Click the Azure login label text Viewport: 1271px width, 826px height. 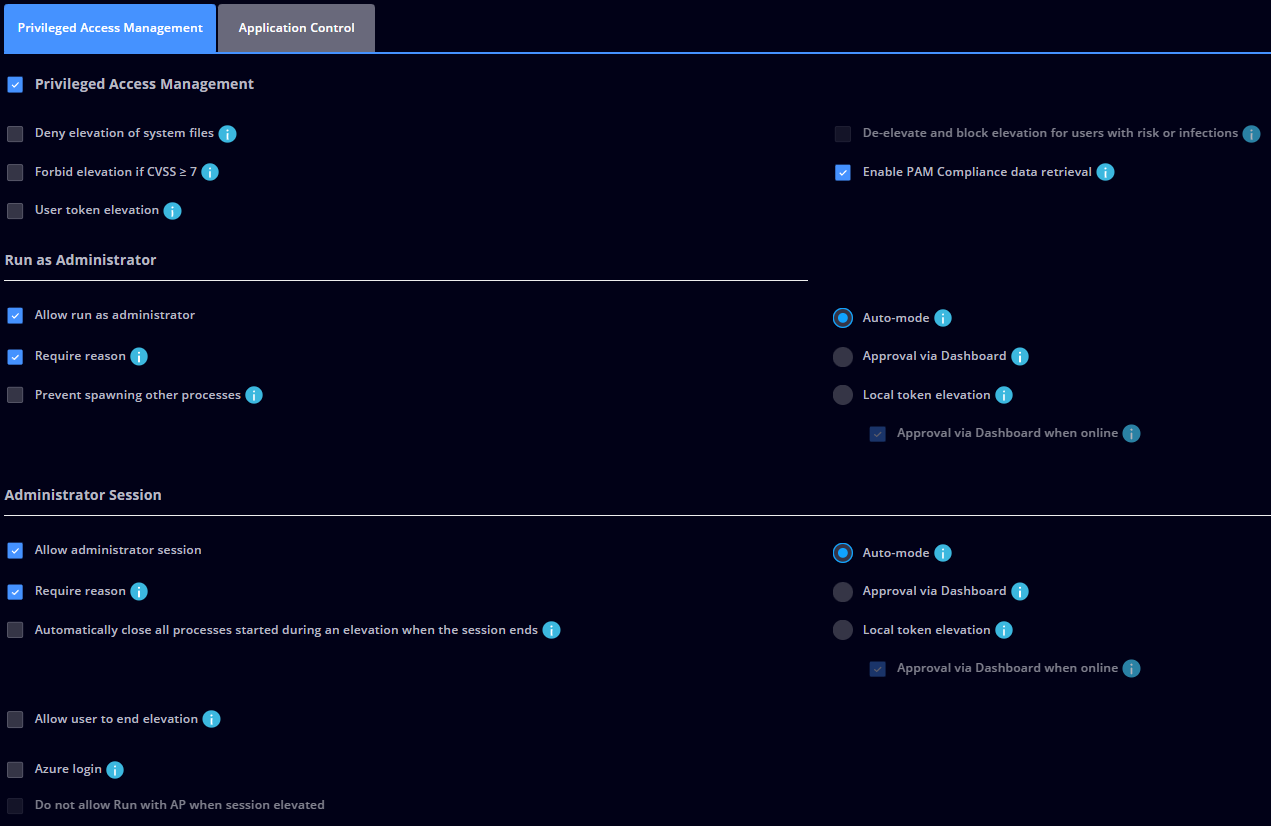(68, 770)
